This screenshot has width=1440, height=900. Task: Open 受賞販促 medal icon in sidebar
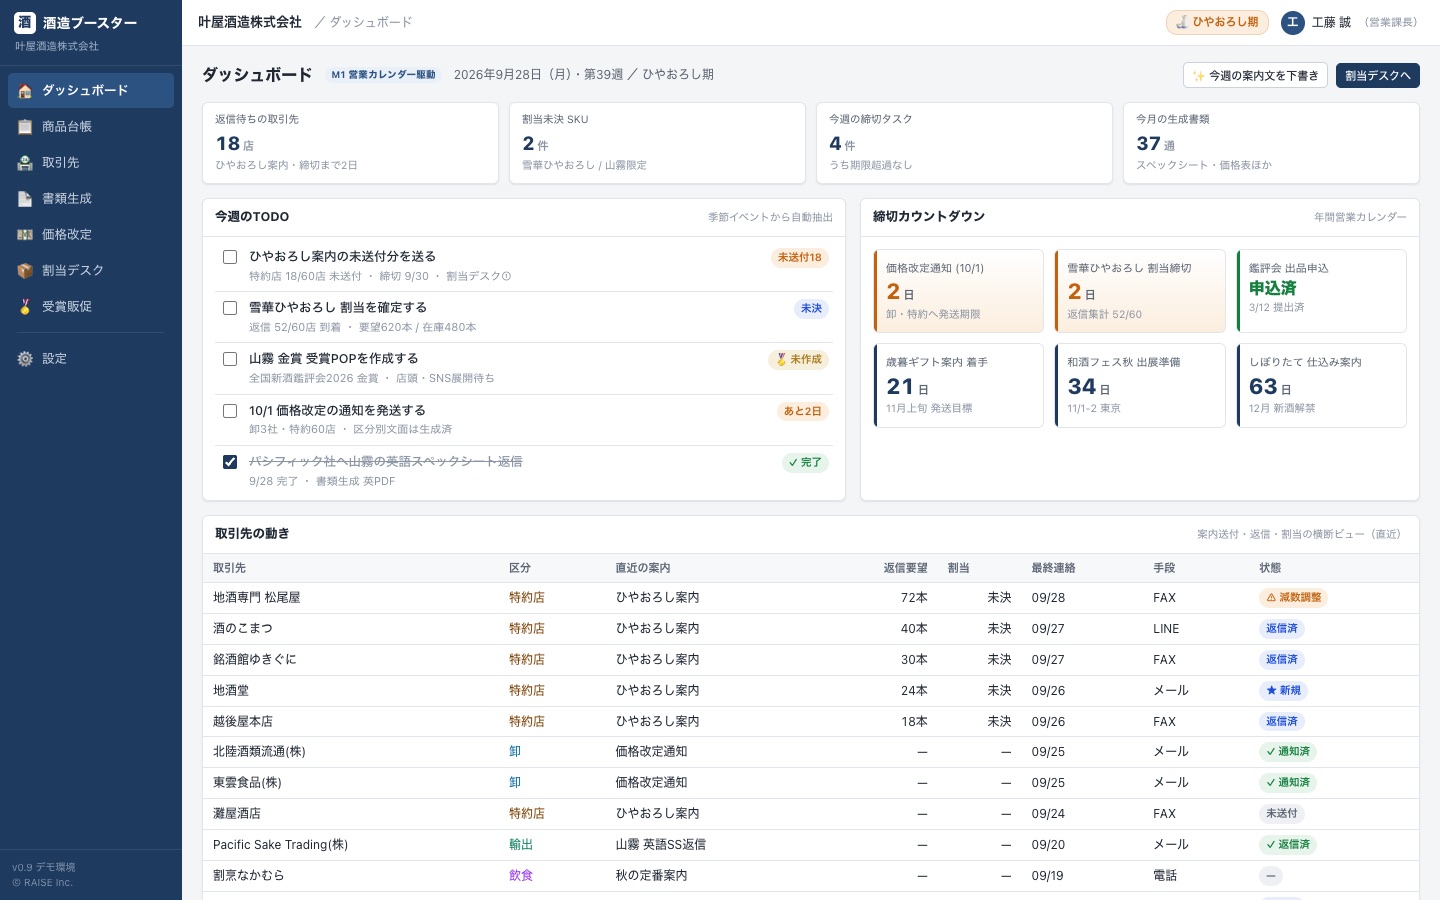click(x=25, y=307)
